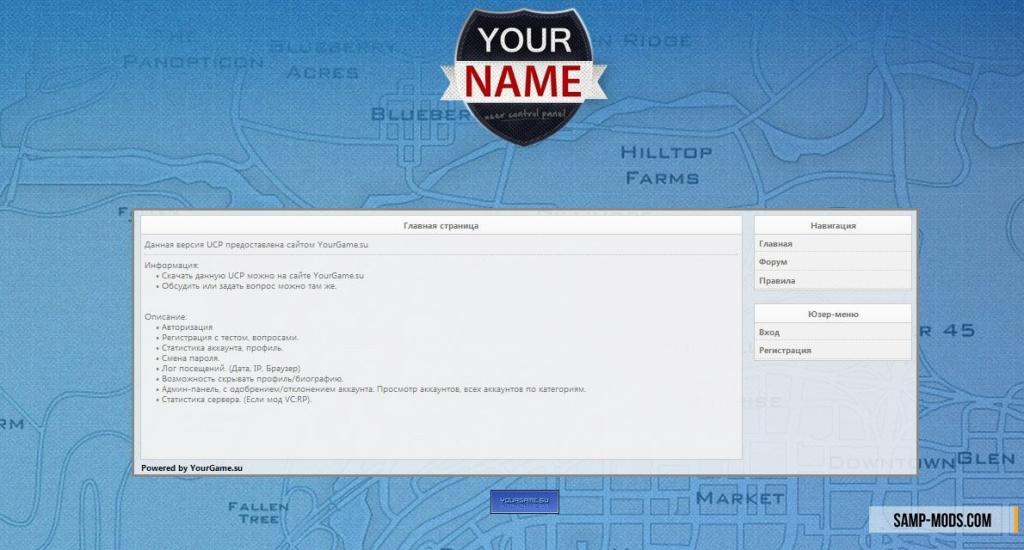Click the Админ-панель list item
Screen dimensions: 1024x550
(x=374, y=389)
